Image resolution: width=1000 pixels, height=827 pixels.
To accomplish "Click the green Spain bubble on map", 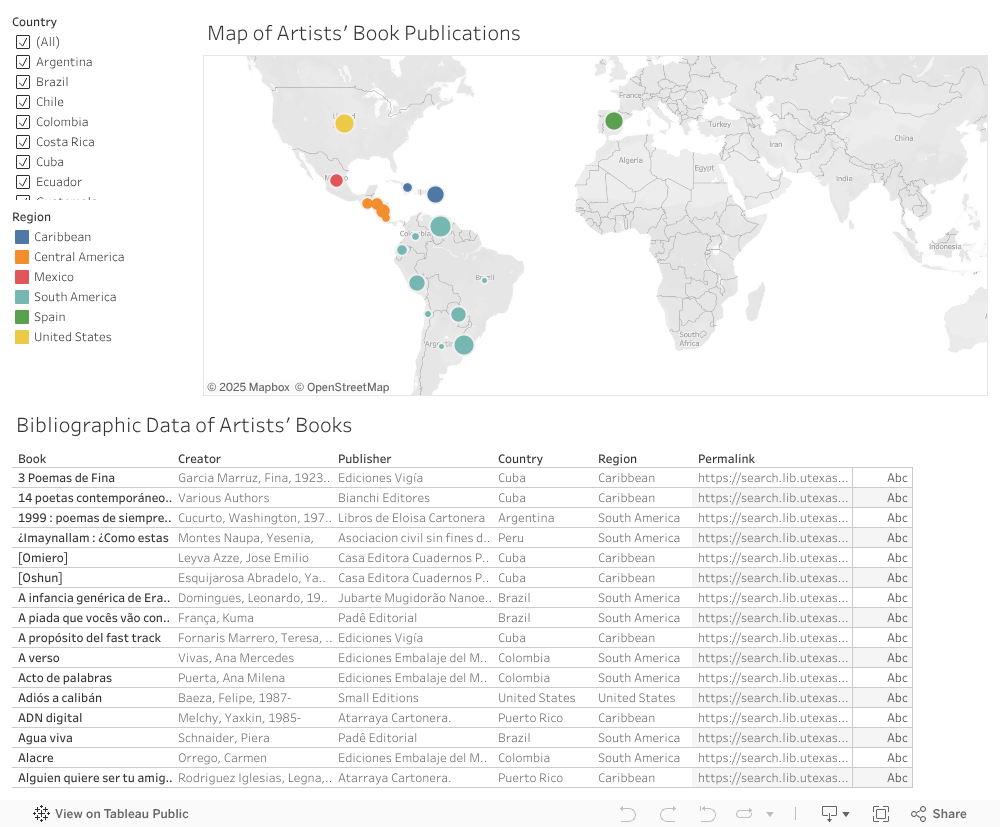I will [x=614, y=121].
